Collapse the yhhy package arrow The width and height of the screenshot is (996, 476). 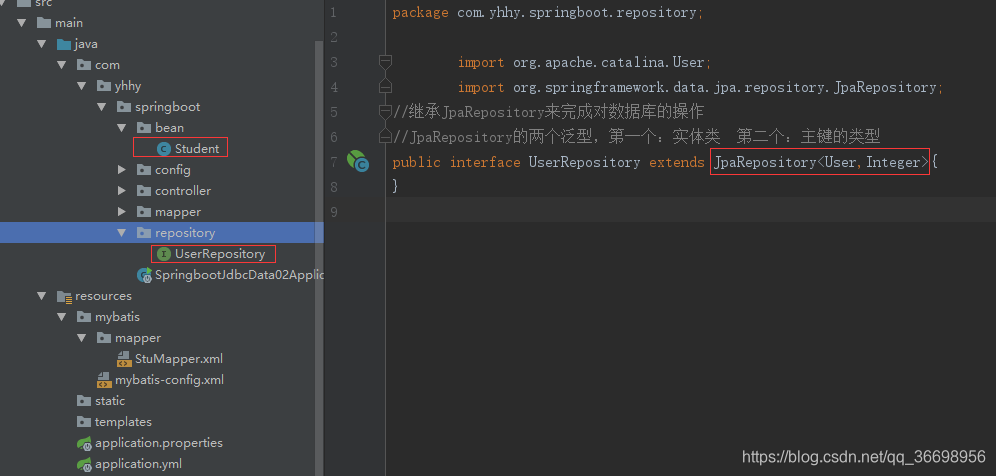(x=81, y=86)
